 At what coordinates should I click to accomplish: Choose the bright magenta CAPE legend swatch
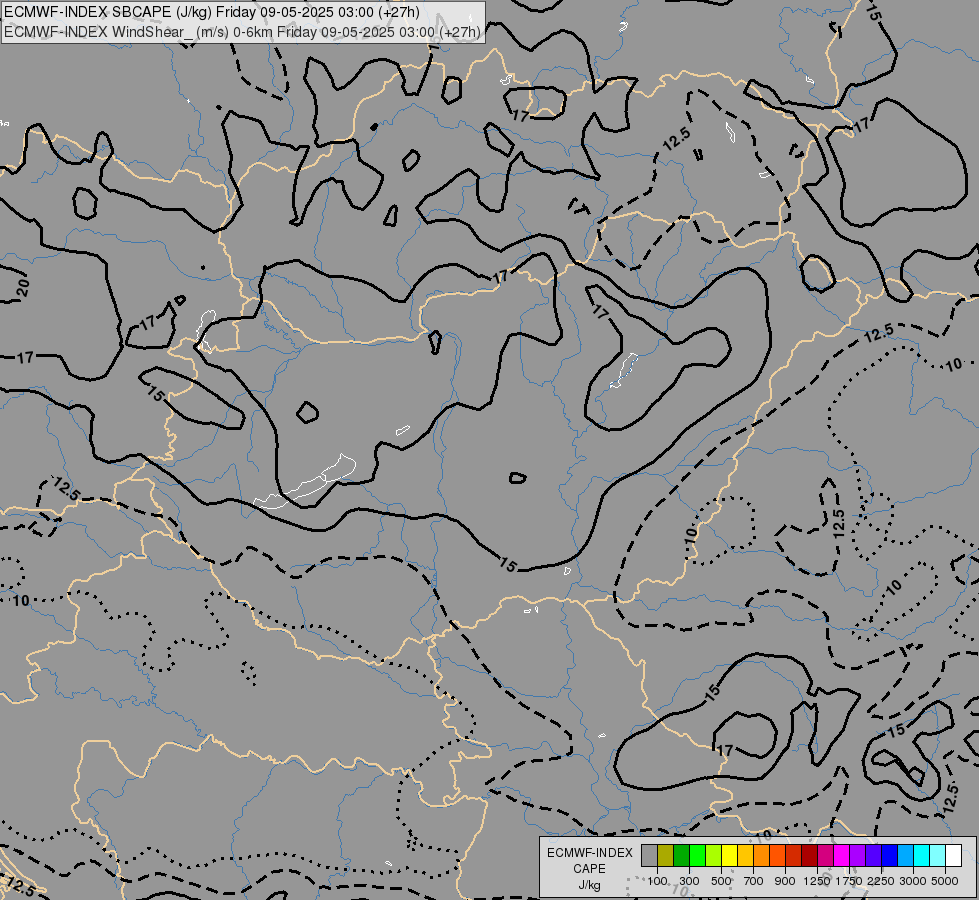click(x=842, y=855)
